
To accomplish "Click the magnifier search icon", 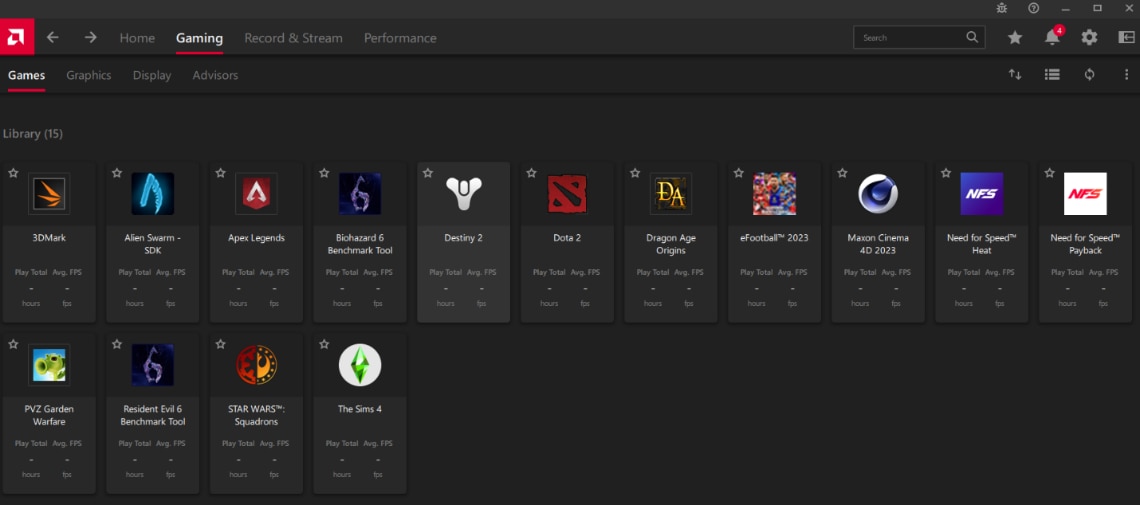I will pos(972,37).
